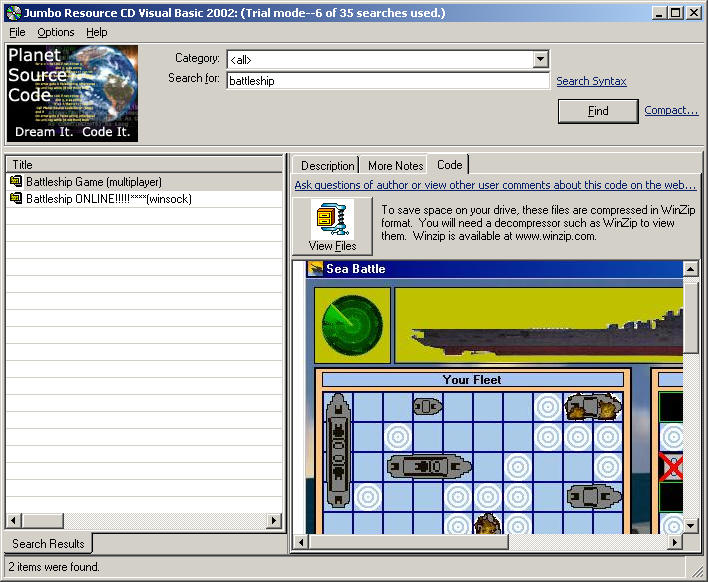Click the burning ship in fleet grid corner
The height and width of the screenshot is (582, 708).
pos(593,407)
